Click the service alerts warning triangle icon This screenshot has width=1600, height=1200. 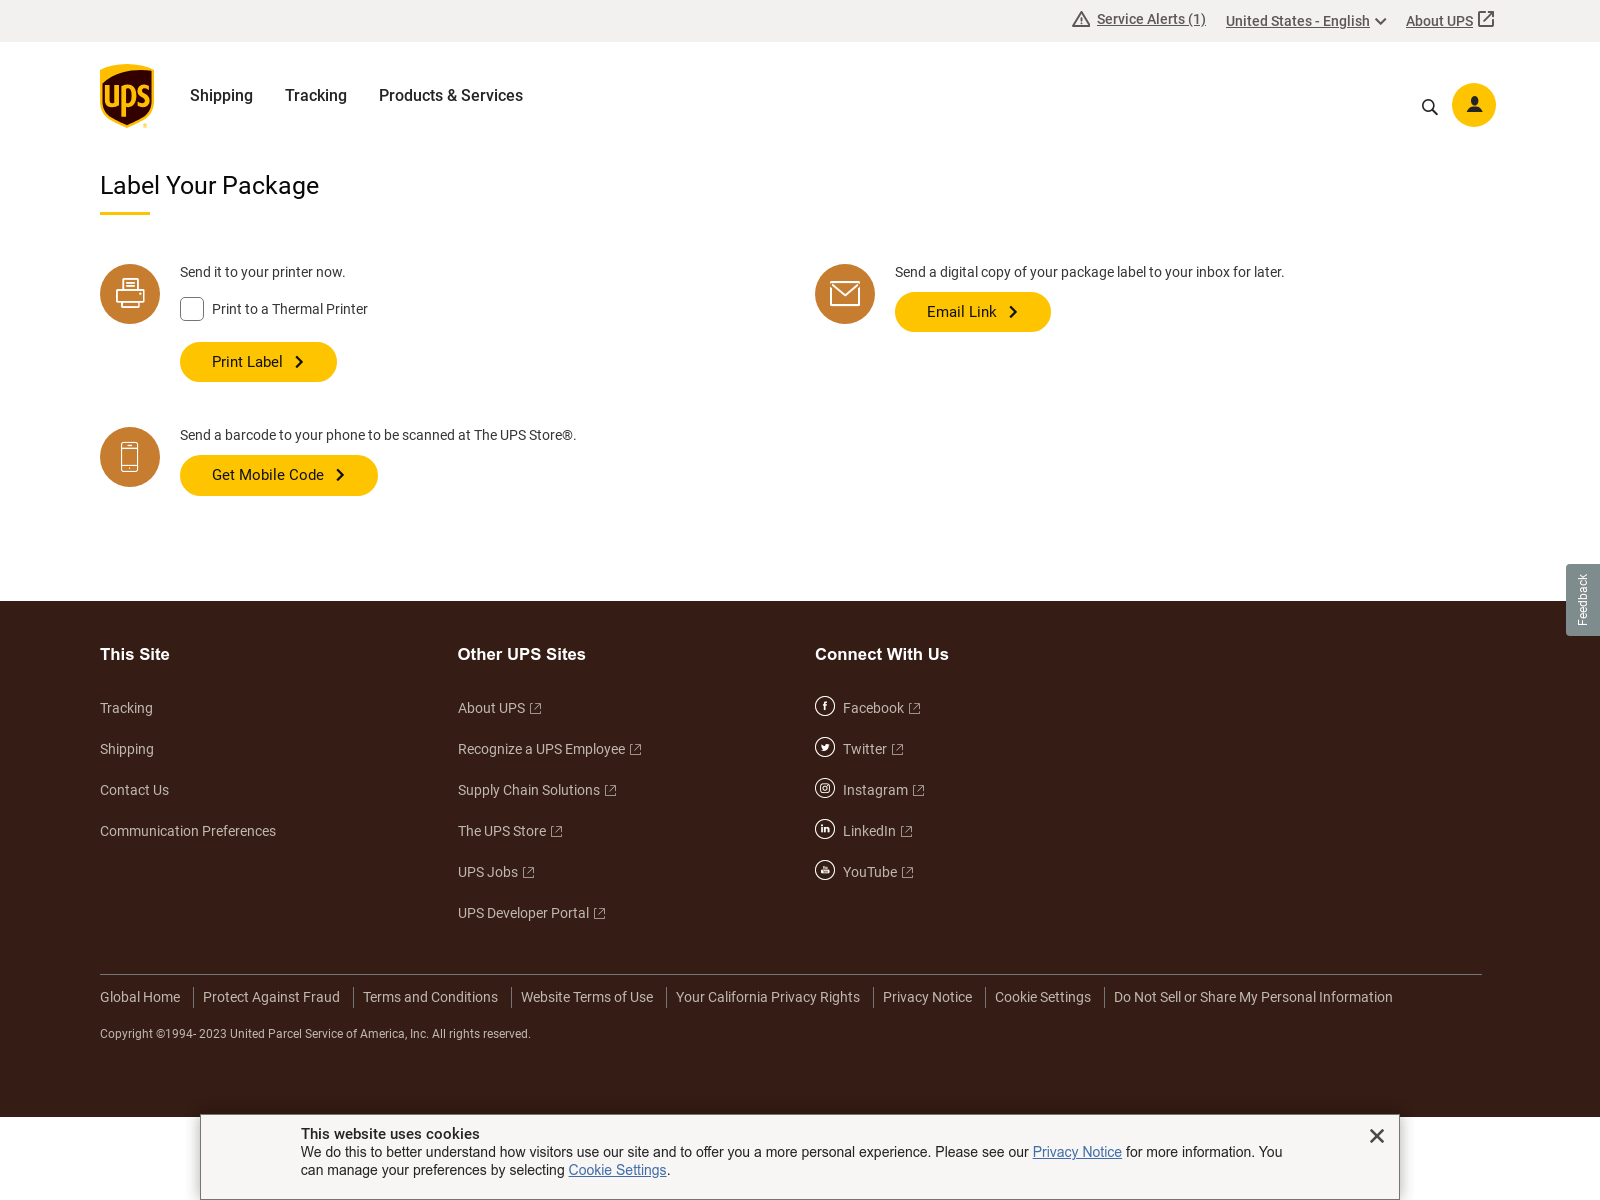1081,19
